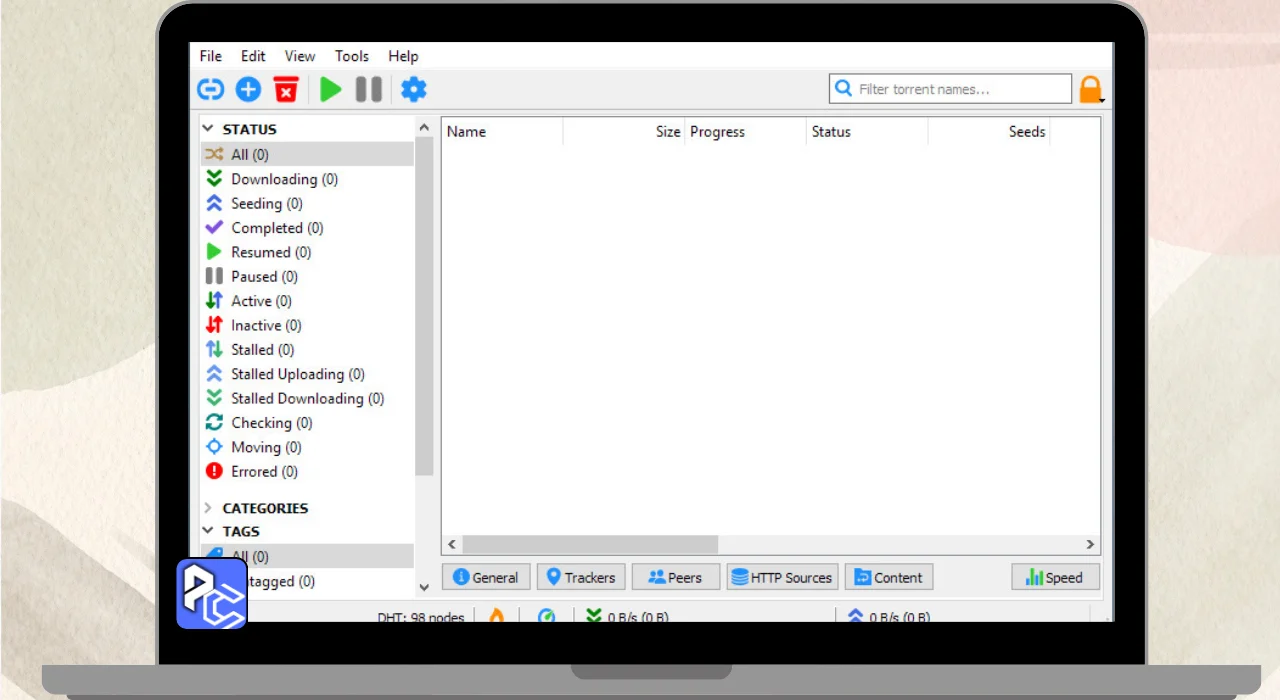
Task: Click the Add torrent link icon
Action: (210, 90)
